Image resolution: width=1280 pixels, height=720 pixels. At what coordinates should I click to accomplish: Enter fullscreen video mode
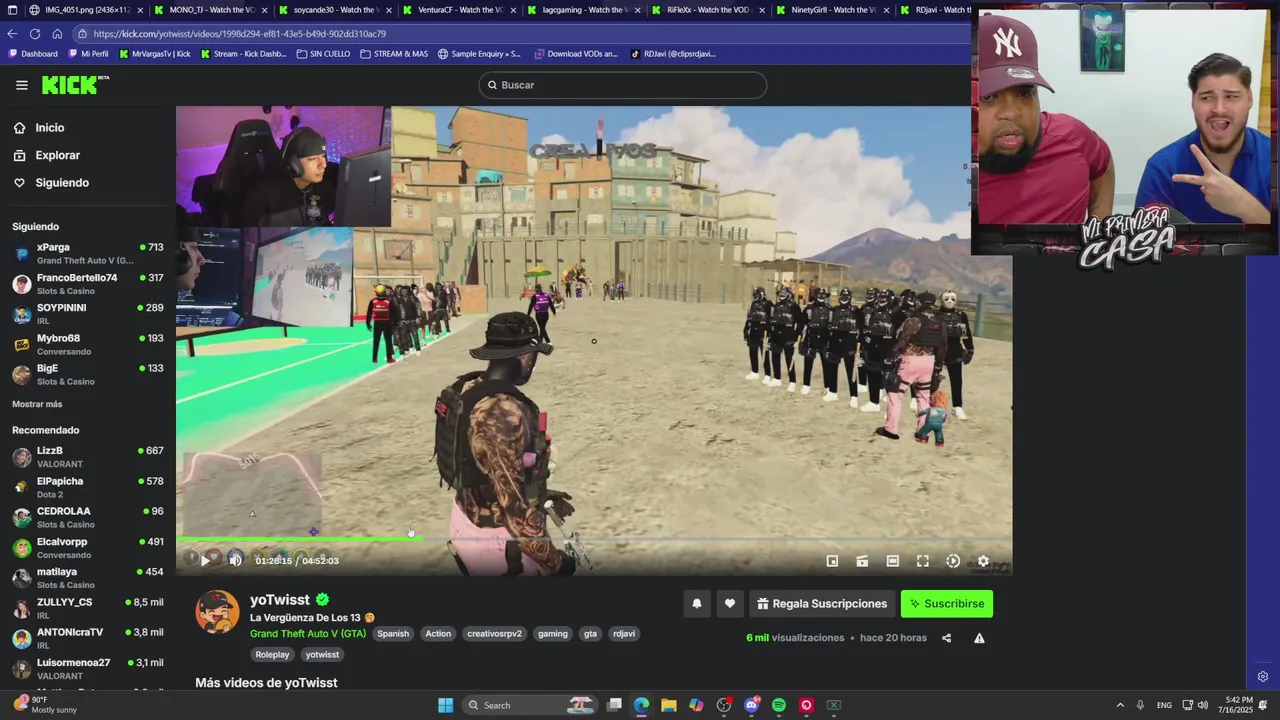(x=923, y=561)
